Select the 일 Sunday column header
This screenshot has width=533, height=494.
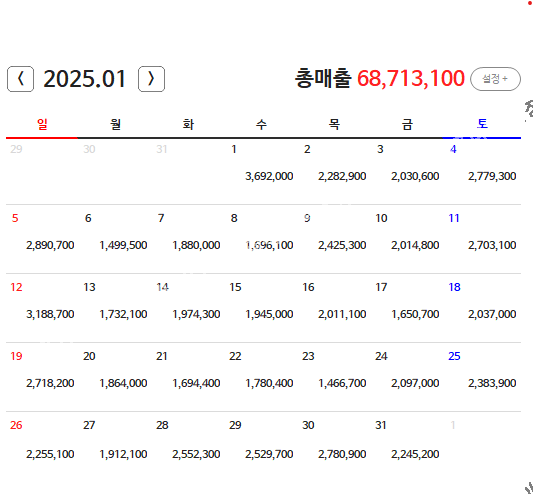point(42,124)
